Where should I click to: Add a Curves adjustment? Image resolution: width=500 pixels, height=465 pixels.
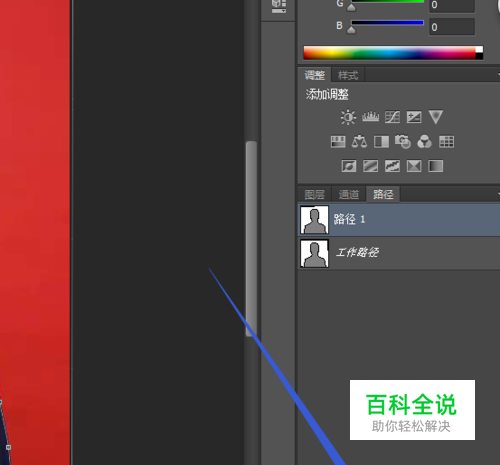(392, 117)
